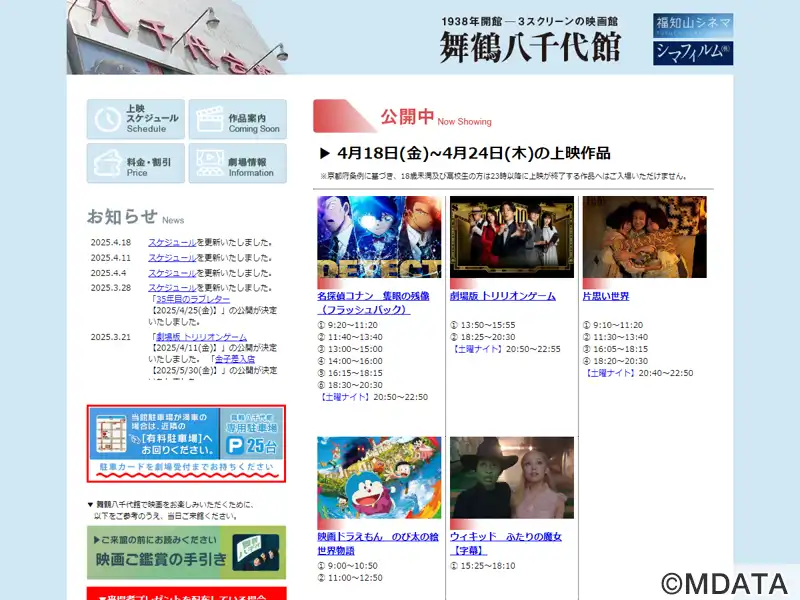The width and height of the screenshot is (800, 600).
Task: Click the wallet icon on the Price button
Action: coord(107,163)
